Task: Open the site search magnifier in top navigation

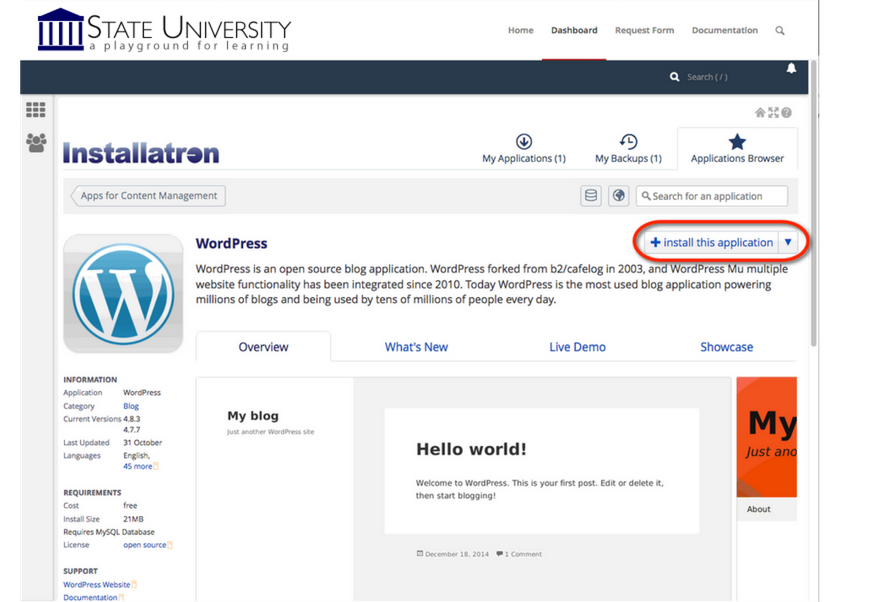Action: [x=780, y=31]
